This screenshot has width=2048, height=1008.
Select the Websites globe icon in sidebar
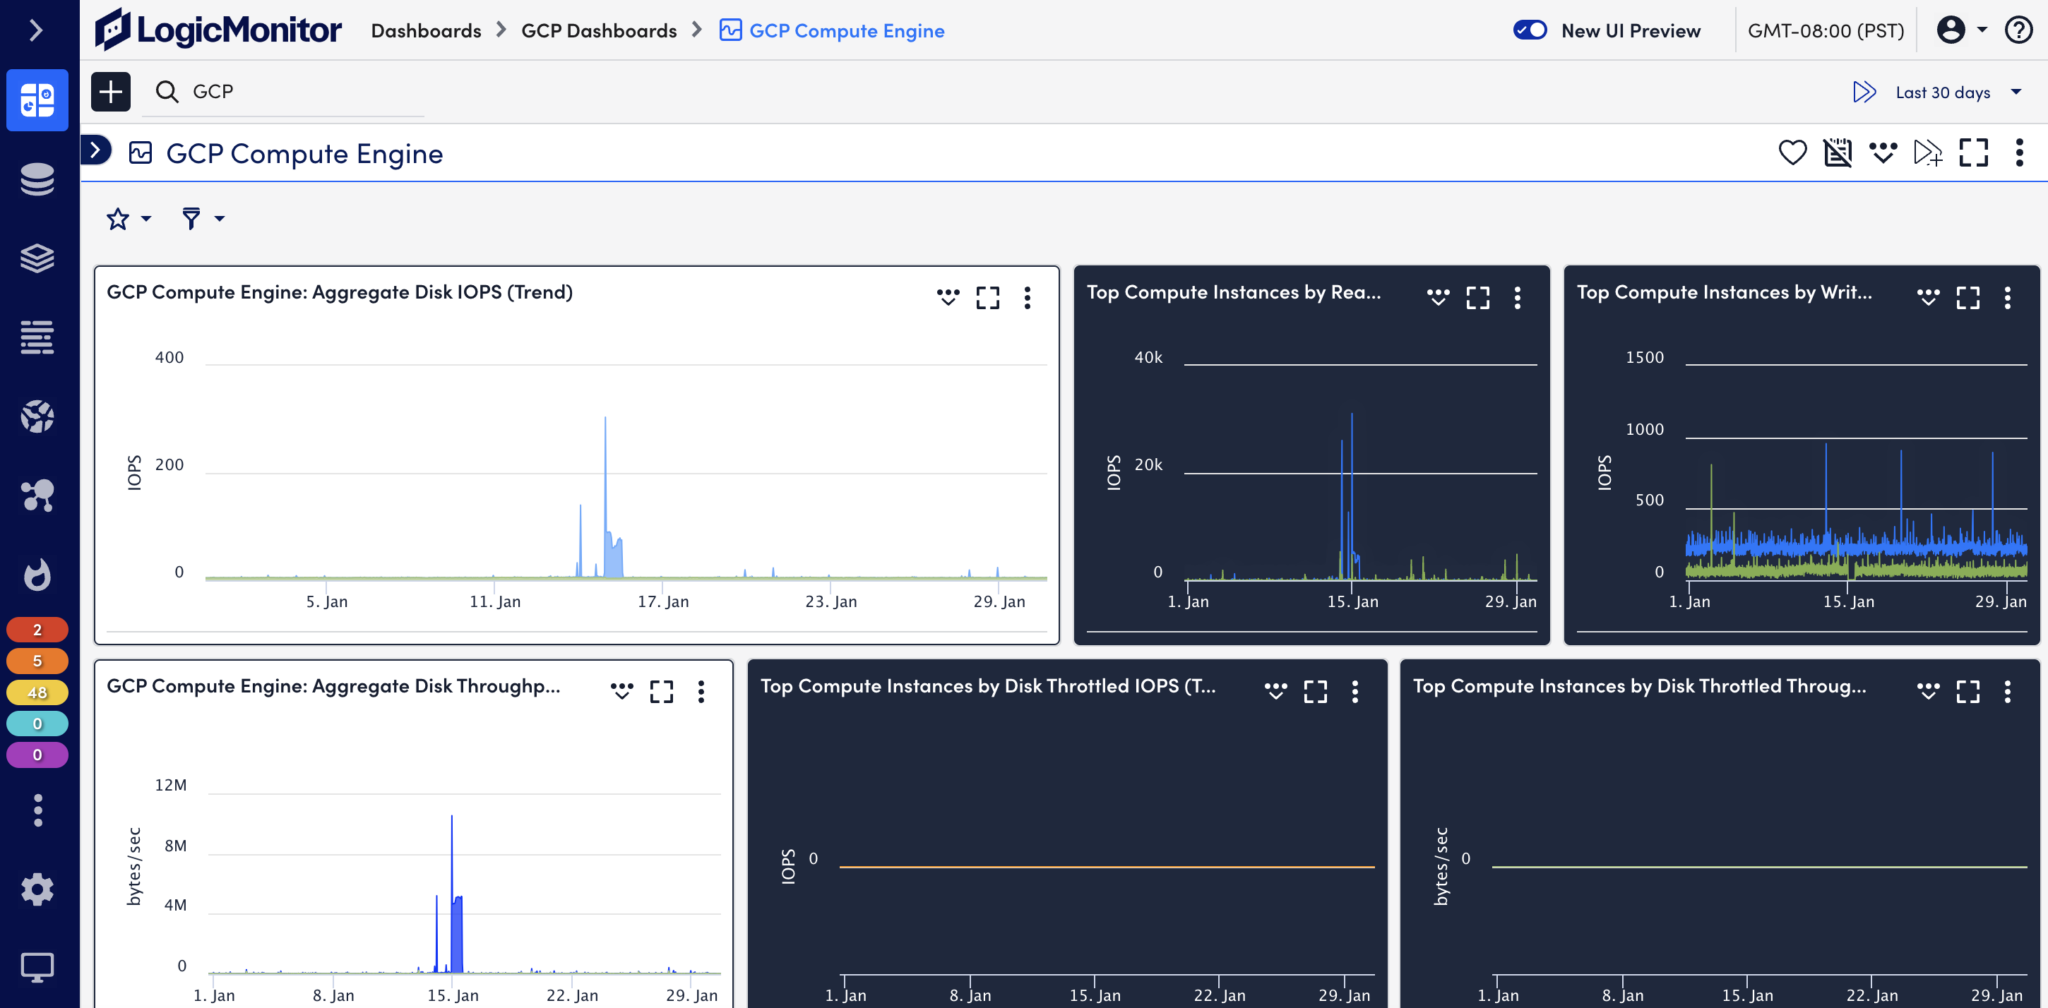tap(37, 417)
